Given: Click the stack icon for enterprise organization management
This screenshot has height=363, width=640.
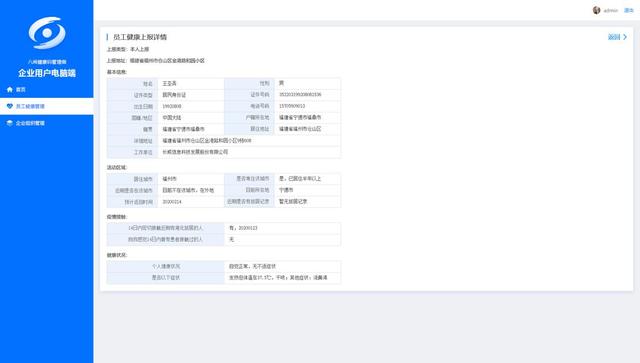Looking at the screenshot, I should pos(10,123).
